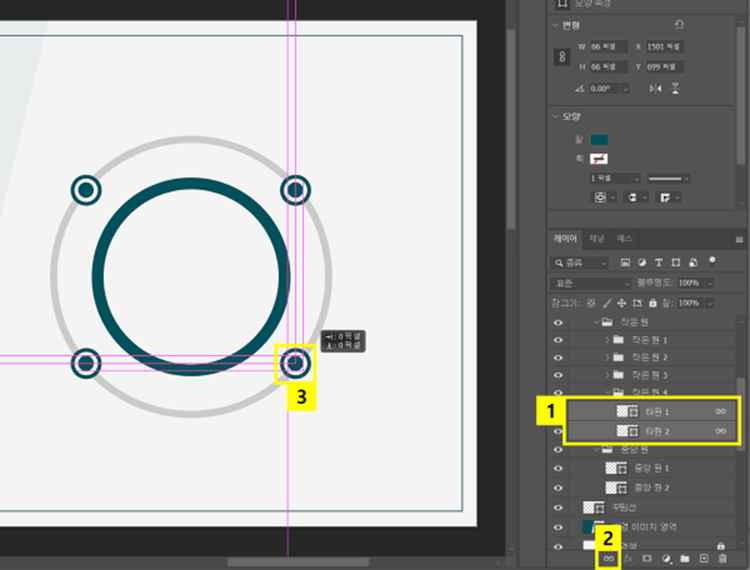Hide the 중앙 원 1 layer
Viewport: 750px width, 570px height.
coord(558,468)
